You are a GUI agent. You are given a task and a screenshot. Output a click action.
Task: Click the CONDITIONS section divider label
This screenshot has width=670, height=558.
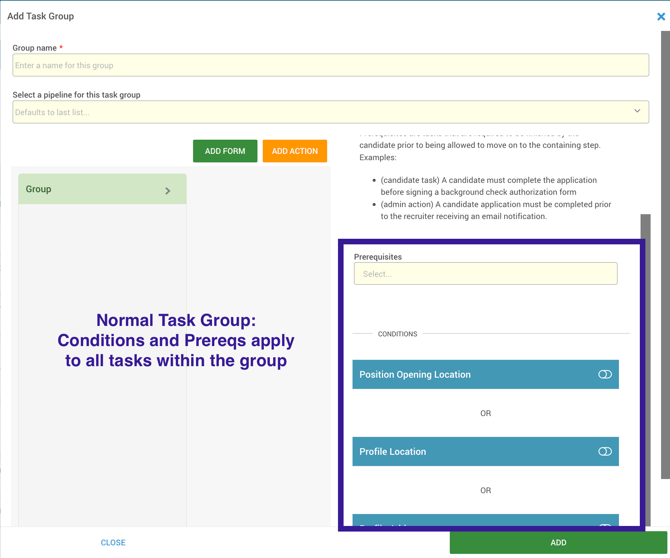click(397, 334)
